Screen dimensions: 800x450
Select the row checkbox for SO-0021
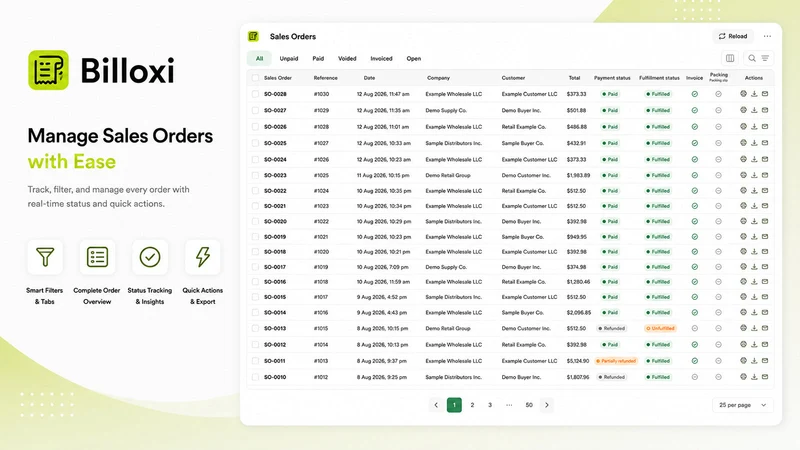tap(255, 206)
